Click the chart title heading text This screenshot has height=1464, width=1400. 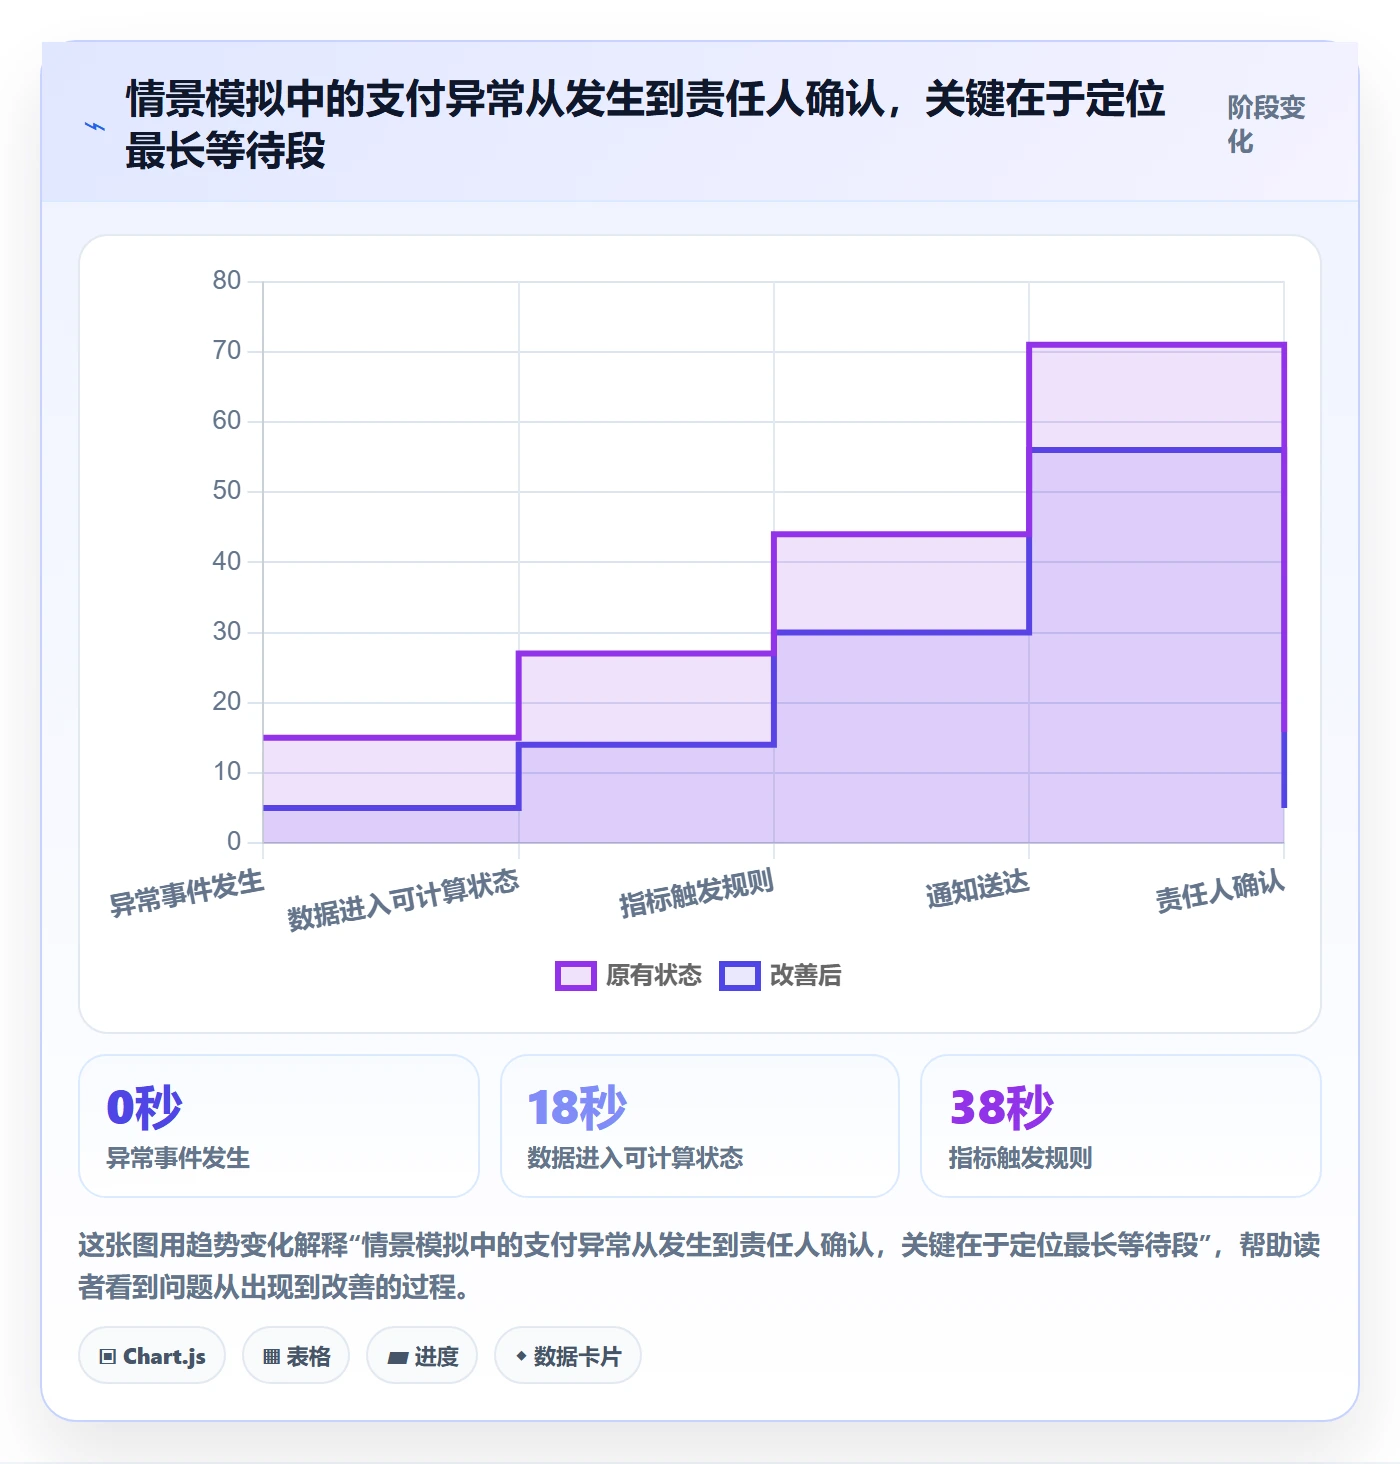pyautogui.click(x=645, y=125)
